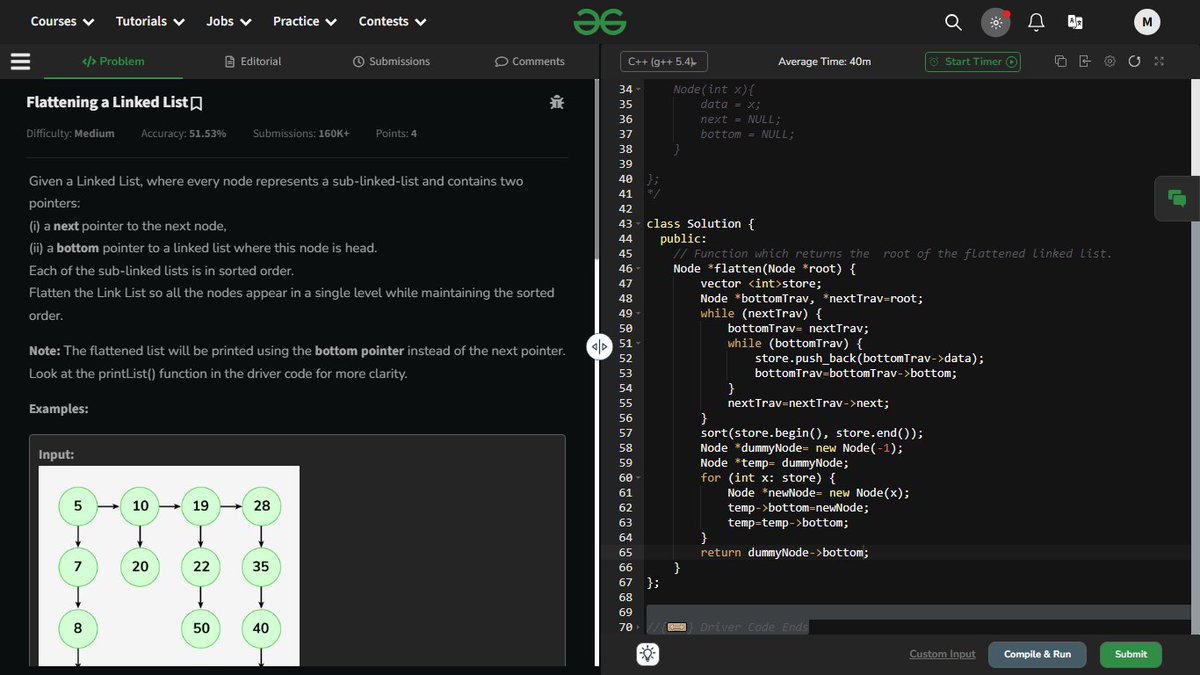Expand the Tutorials menu
Viewport: 1200px width, 675px height.
pos(150,21)
